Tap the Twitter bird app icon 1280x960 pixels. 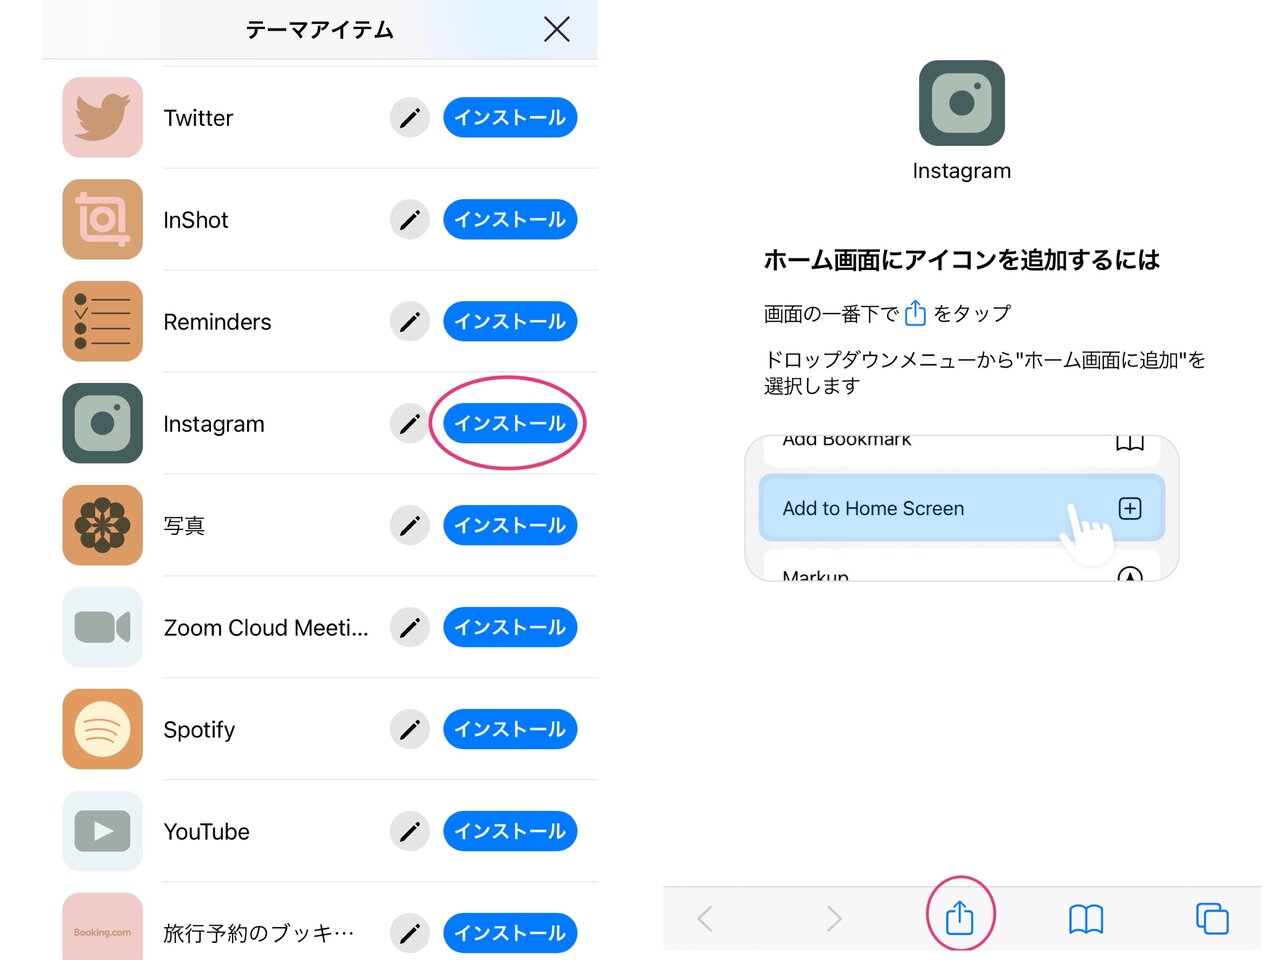coord(102,117)
